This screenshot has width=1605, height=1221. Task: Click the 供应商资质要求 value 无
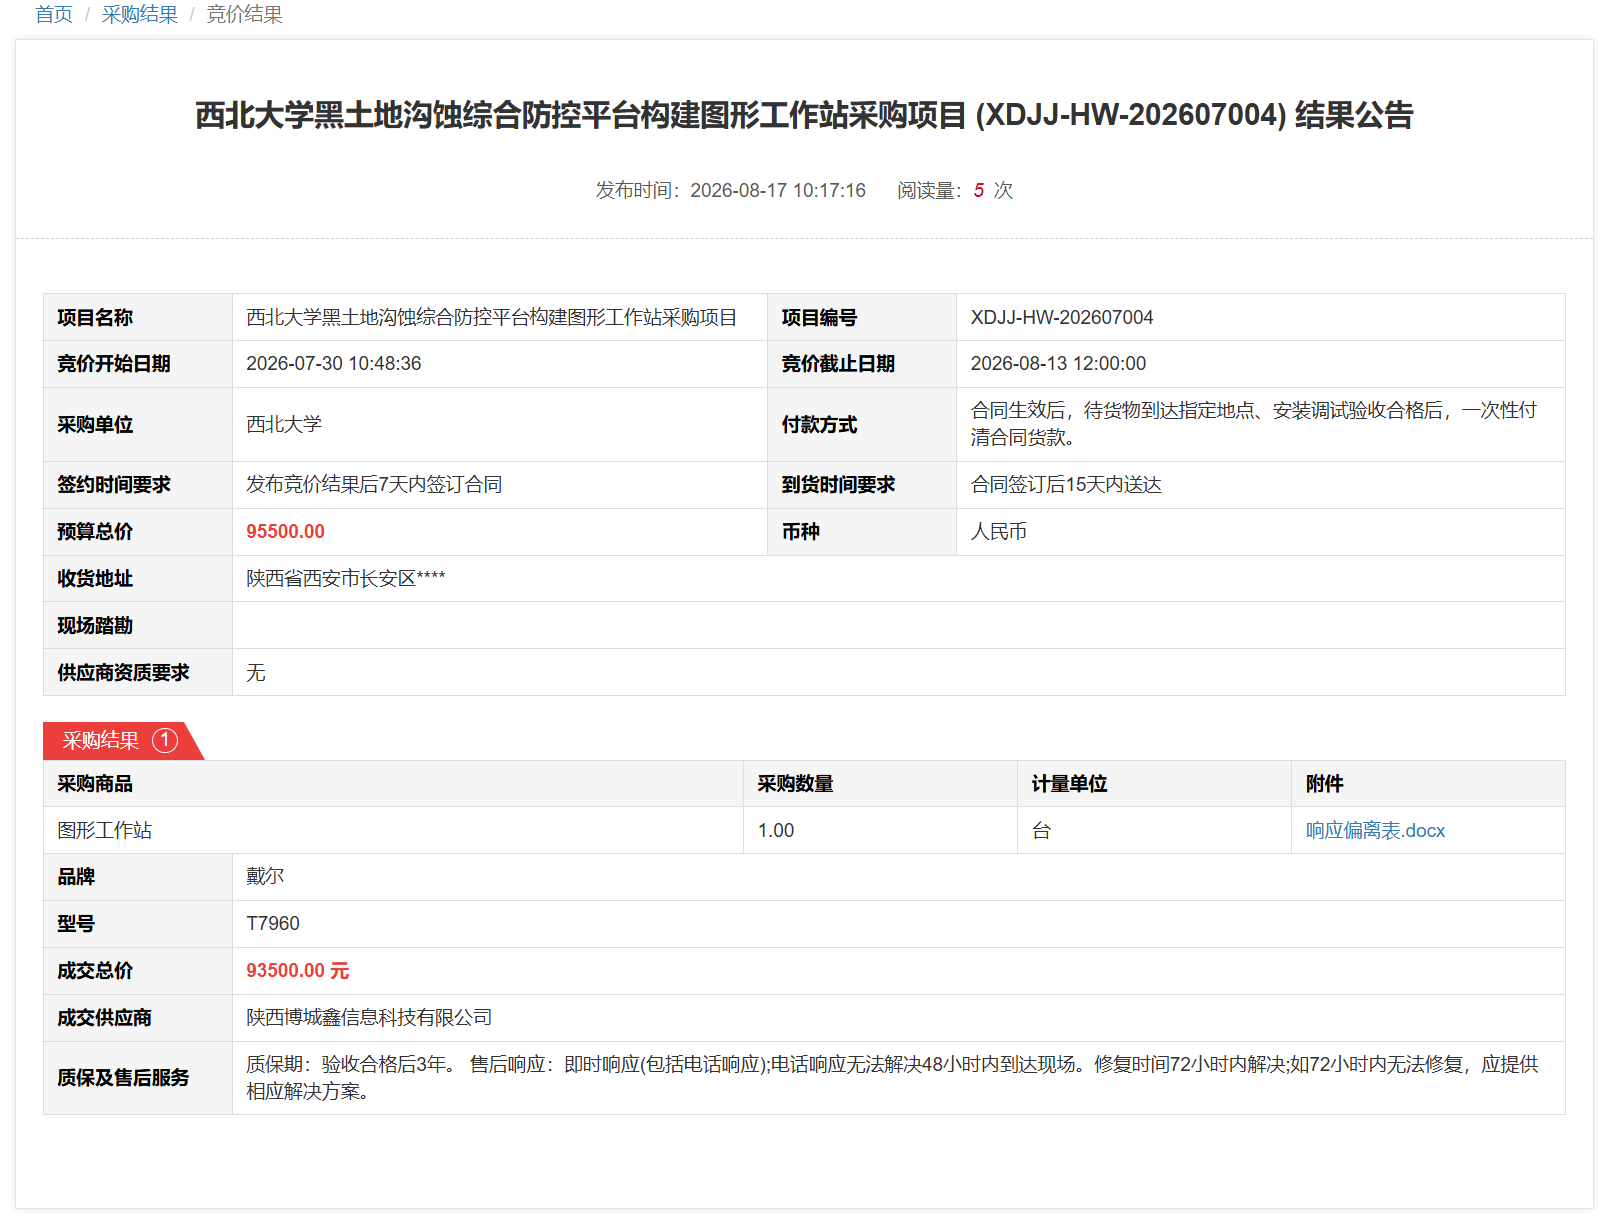pyautogui.click(x=256, y=673)
